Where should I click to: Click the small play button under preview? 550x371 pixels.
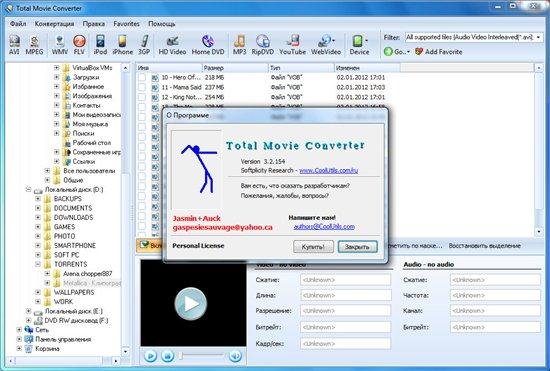tap(150, 356)
